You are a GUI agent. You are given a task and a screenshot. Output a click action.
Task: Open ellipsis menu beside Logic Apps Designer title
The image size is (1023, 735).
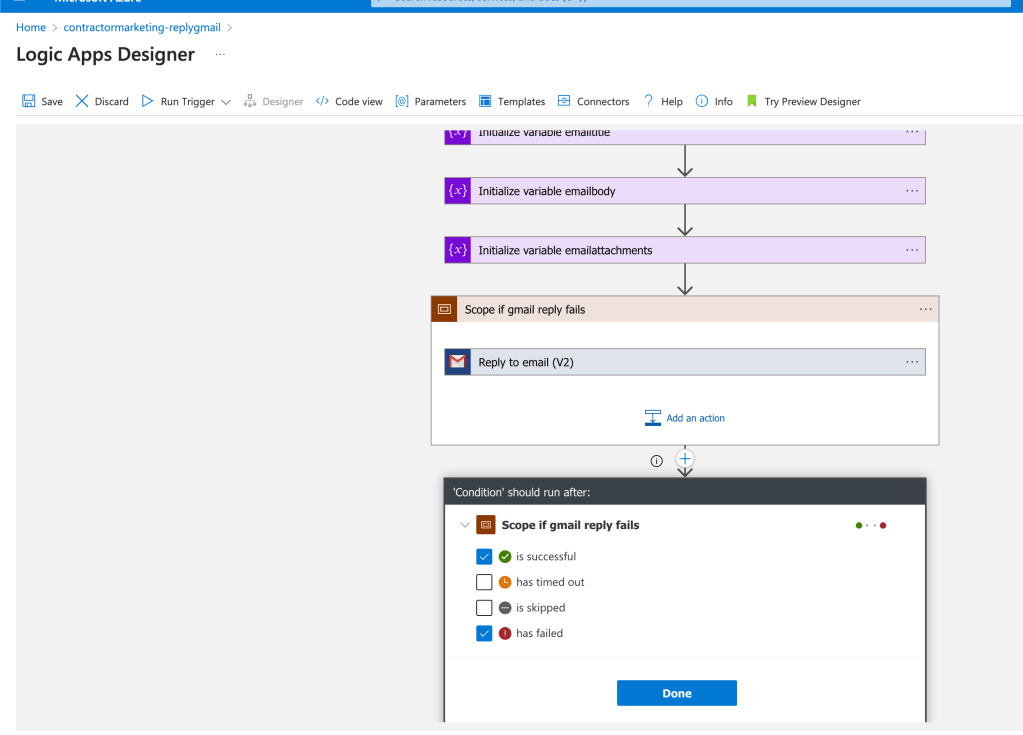[221, 54]
